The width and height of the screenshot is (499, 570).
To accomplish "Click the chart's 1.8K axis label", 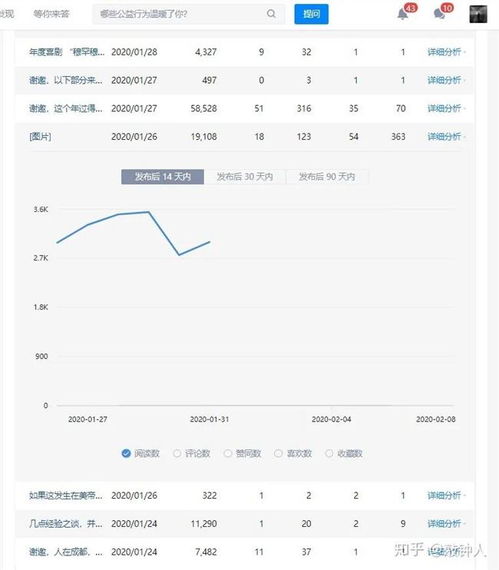I will tap(41, 307).
